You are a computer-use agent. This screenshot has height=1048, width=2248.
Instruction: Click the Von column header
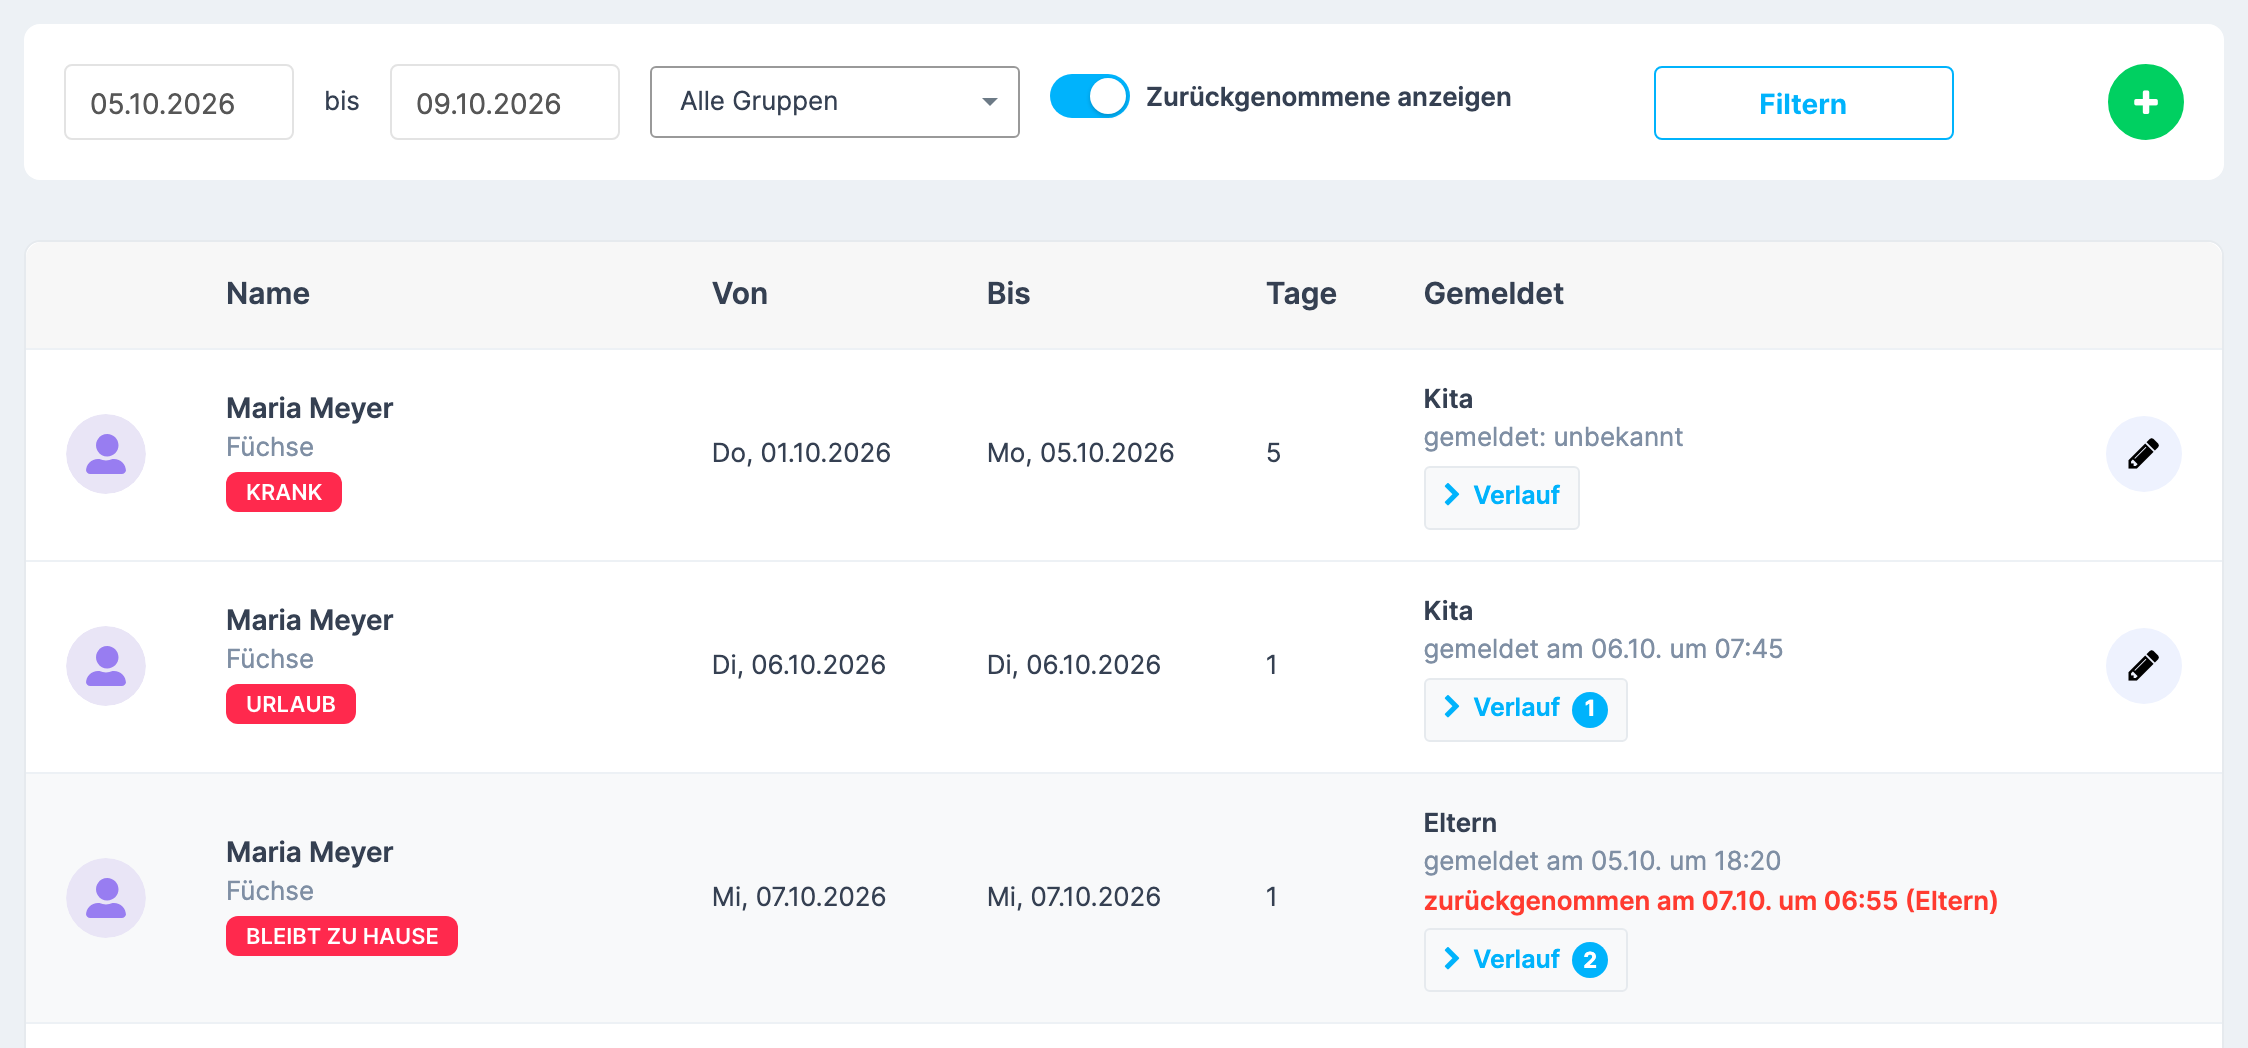coord(740,294)
